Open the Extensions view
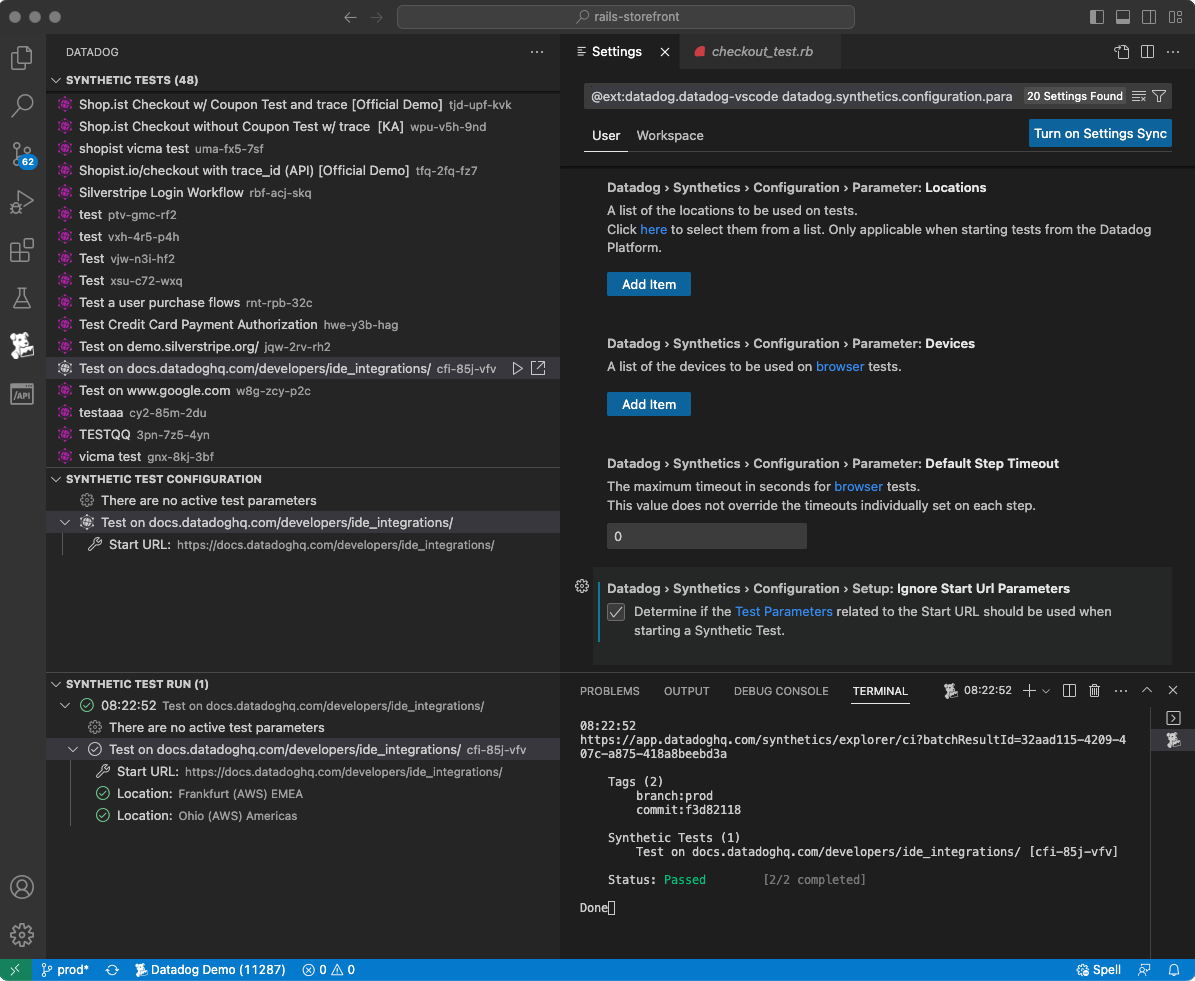 pyautogui.click(x=22, y=250)
